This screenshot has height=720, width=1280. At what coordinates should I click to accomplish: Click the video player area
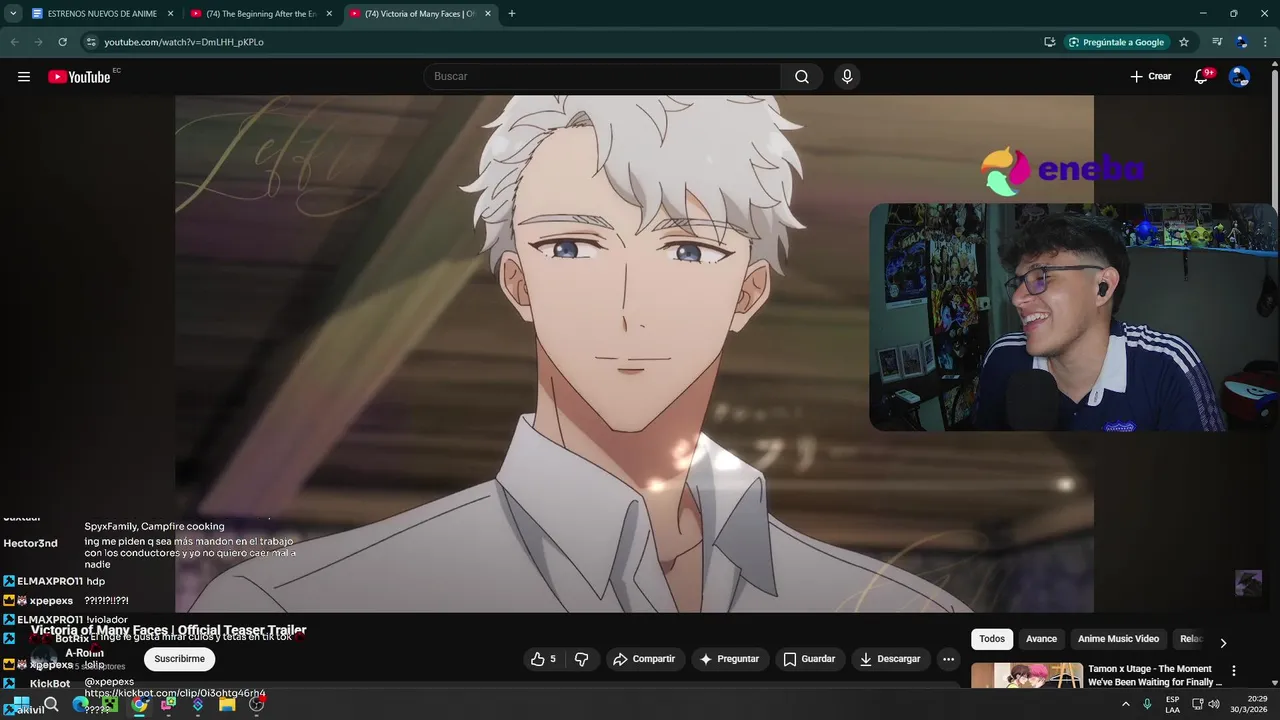point(634,354)
